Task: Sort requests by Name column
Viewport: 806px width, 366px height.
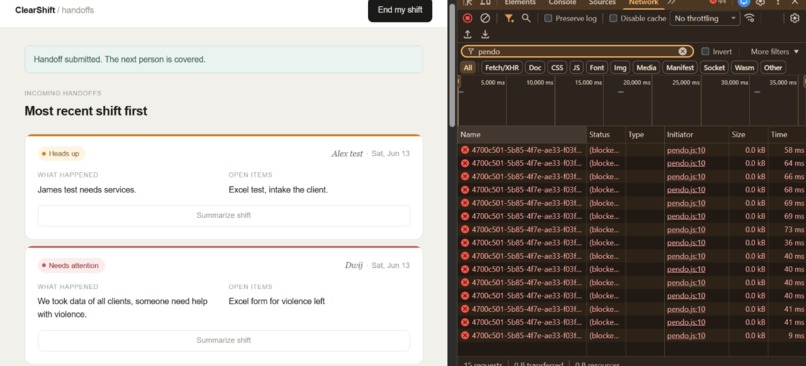Action: click(x=522, y=135)
